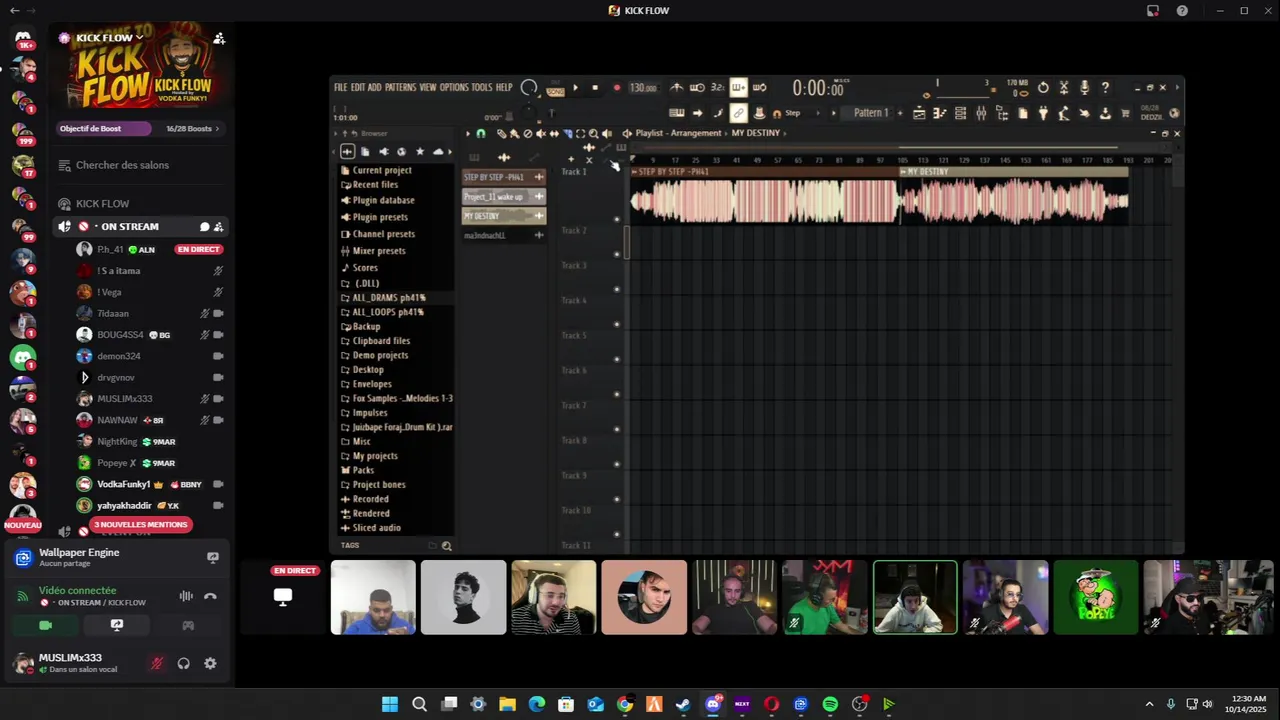Click the Discord disconnect call icon
Image resolution: width=1280 pixels, height=720 pixels.
211,596
